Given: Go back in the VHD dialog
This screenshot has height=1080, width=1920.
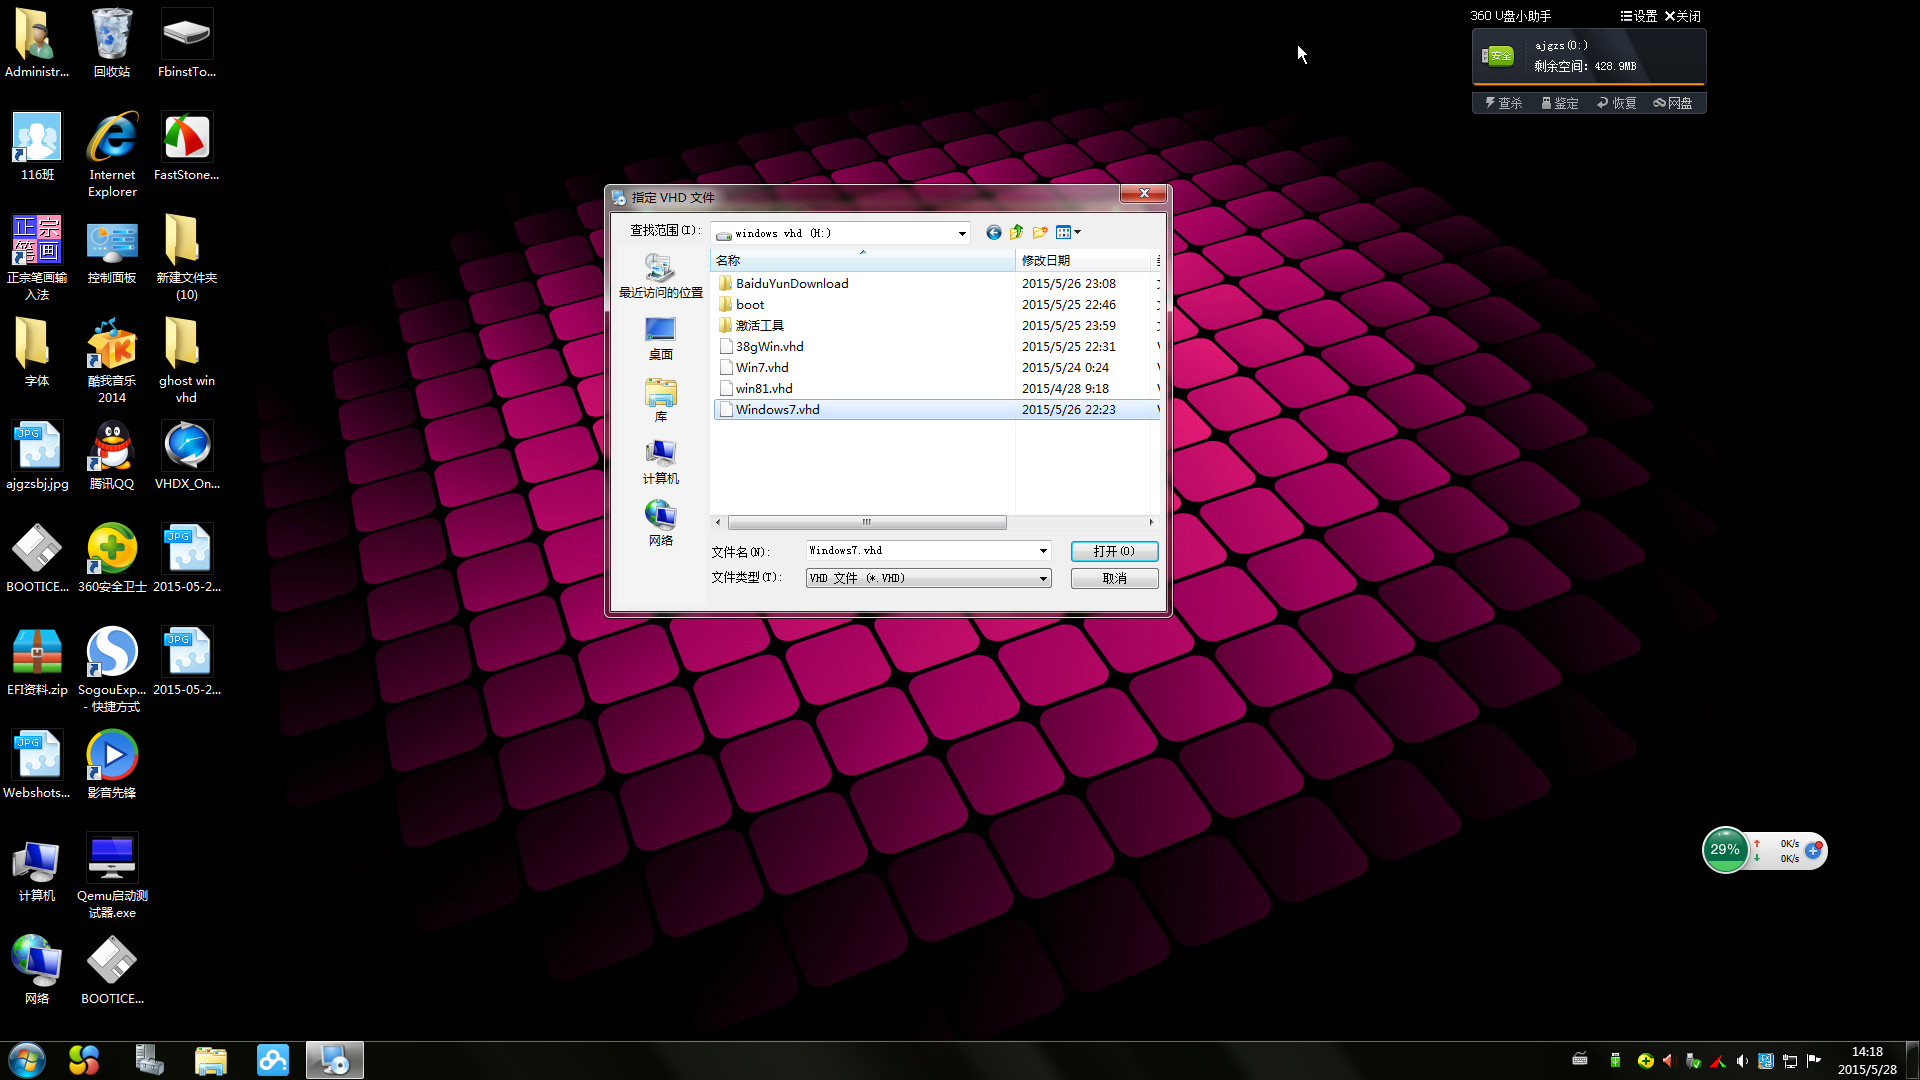Looking at the screenshot, I should 993,232.
